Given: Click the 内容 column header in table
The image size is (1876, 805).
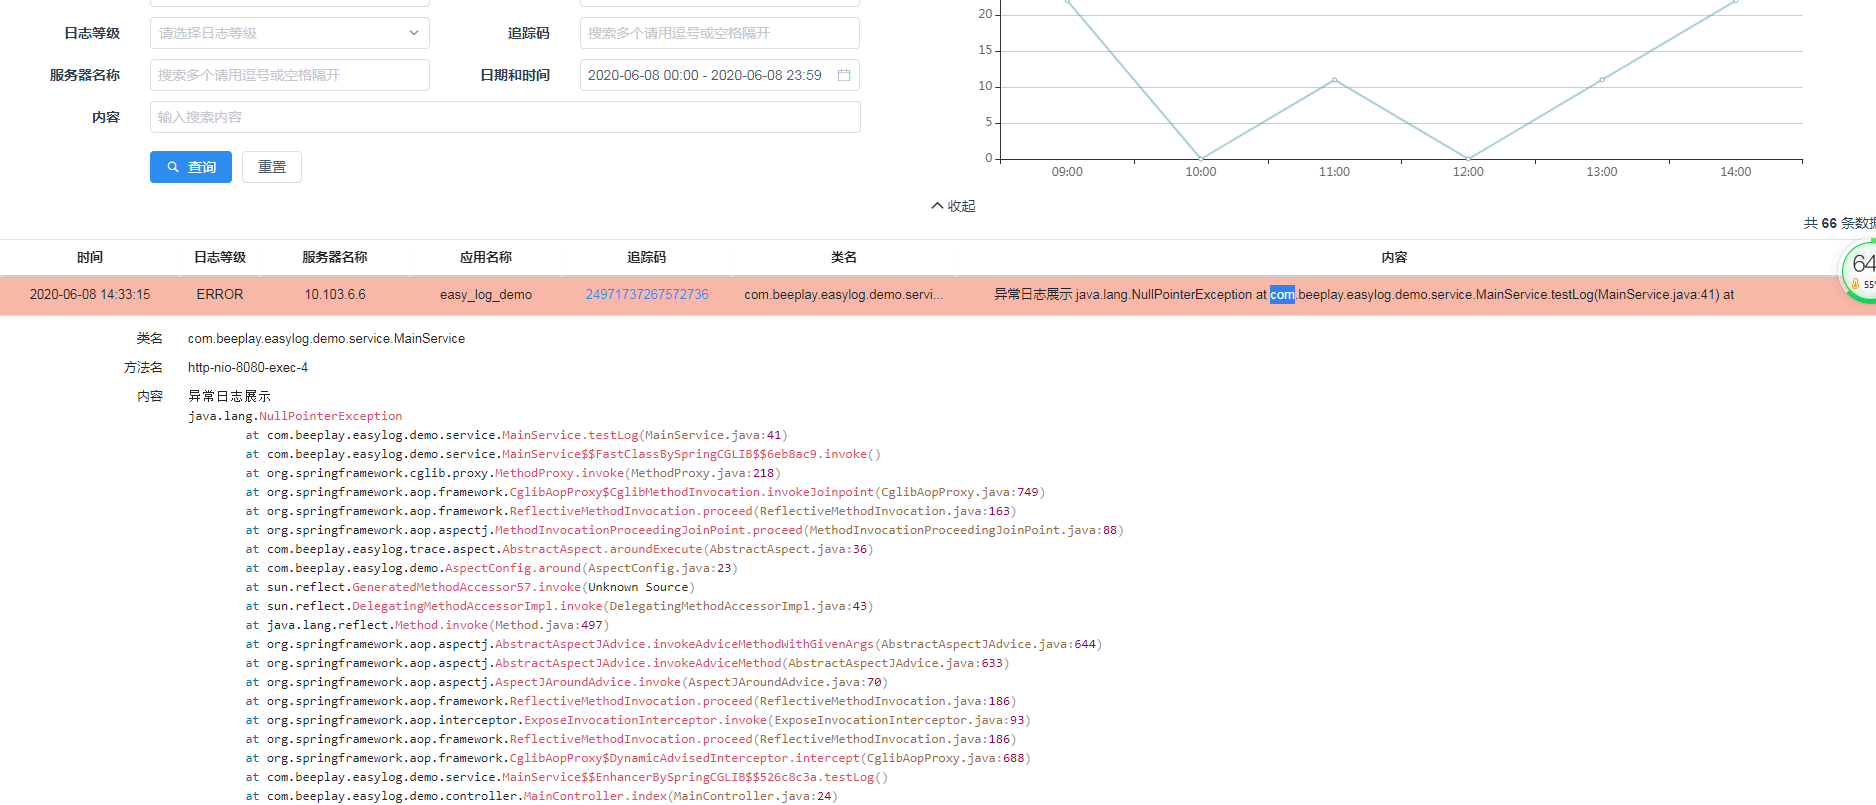Looking at the screenshot, I should tap(1395, 257).
